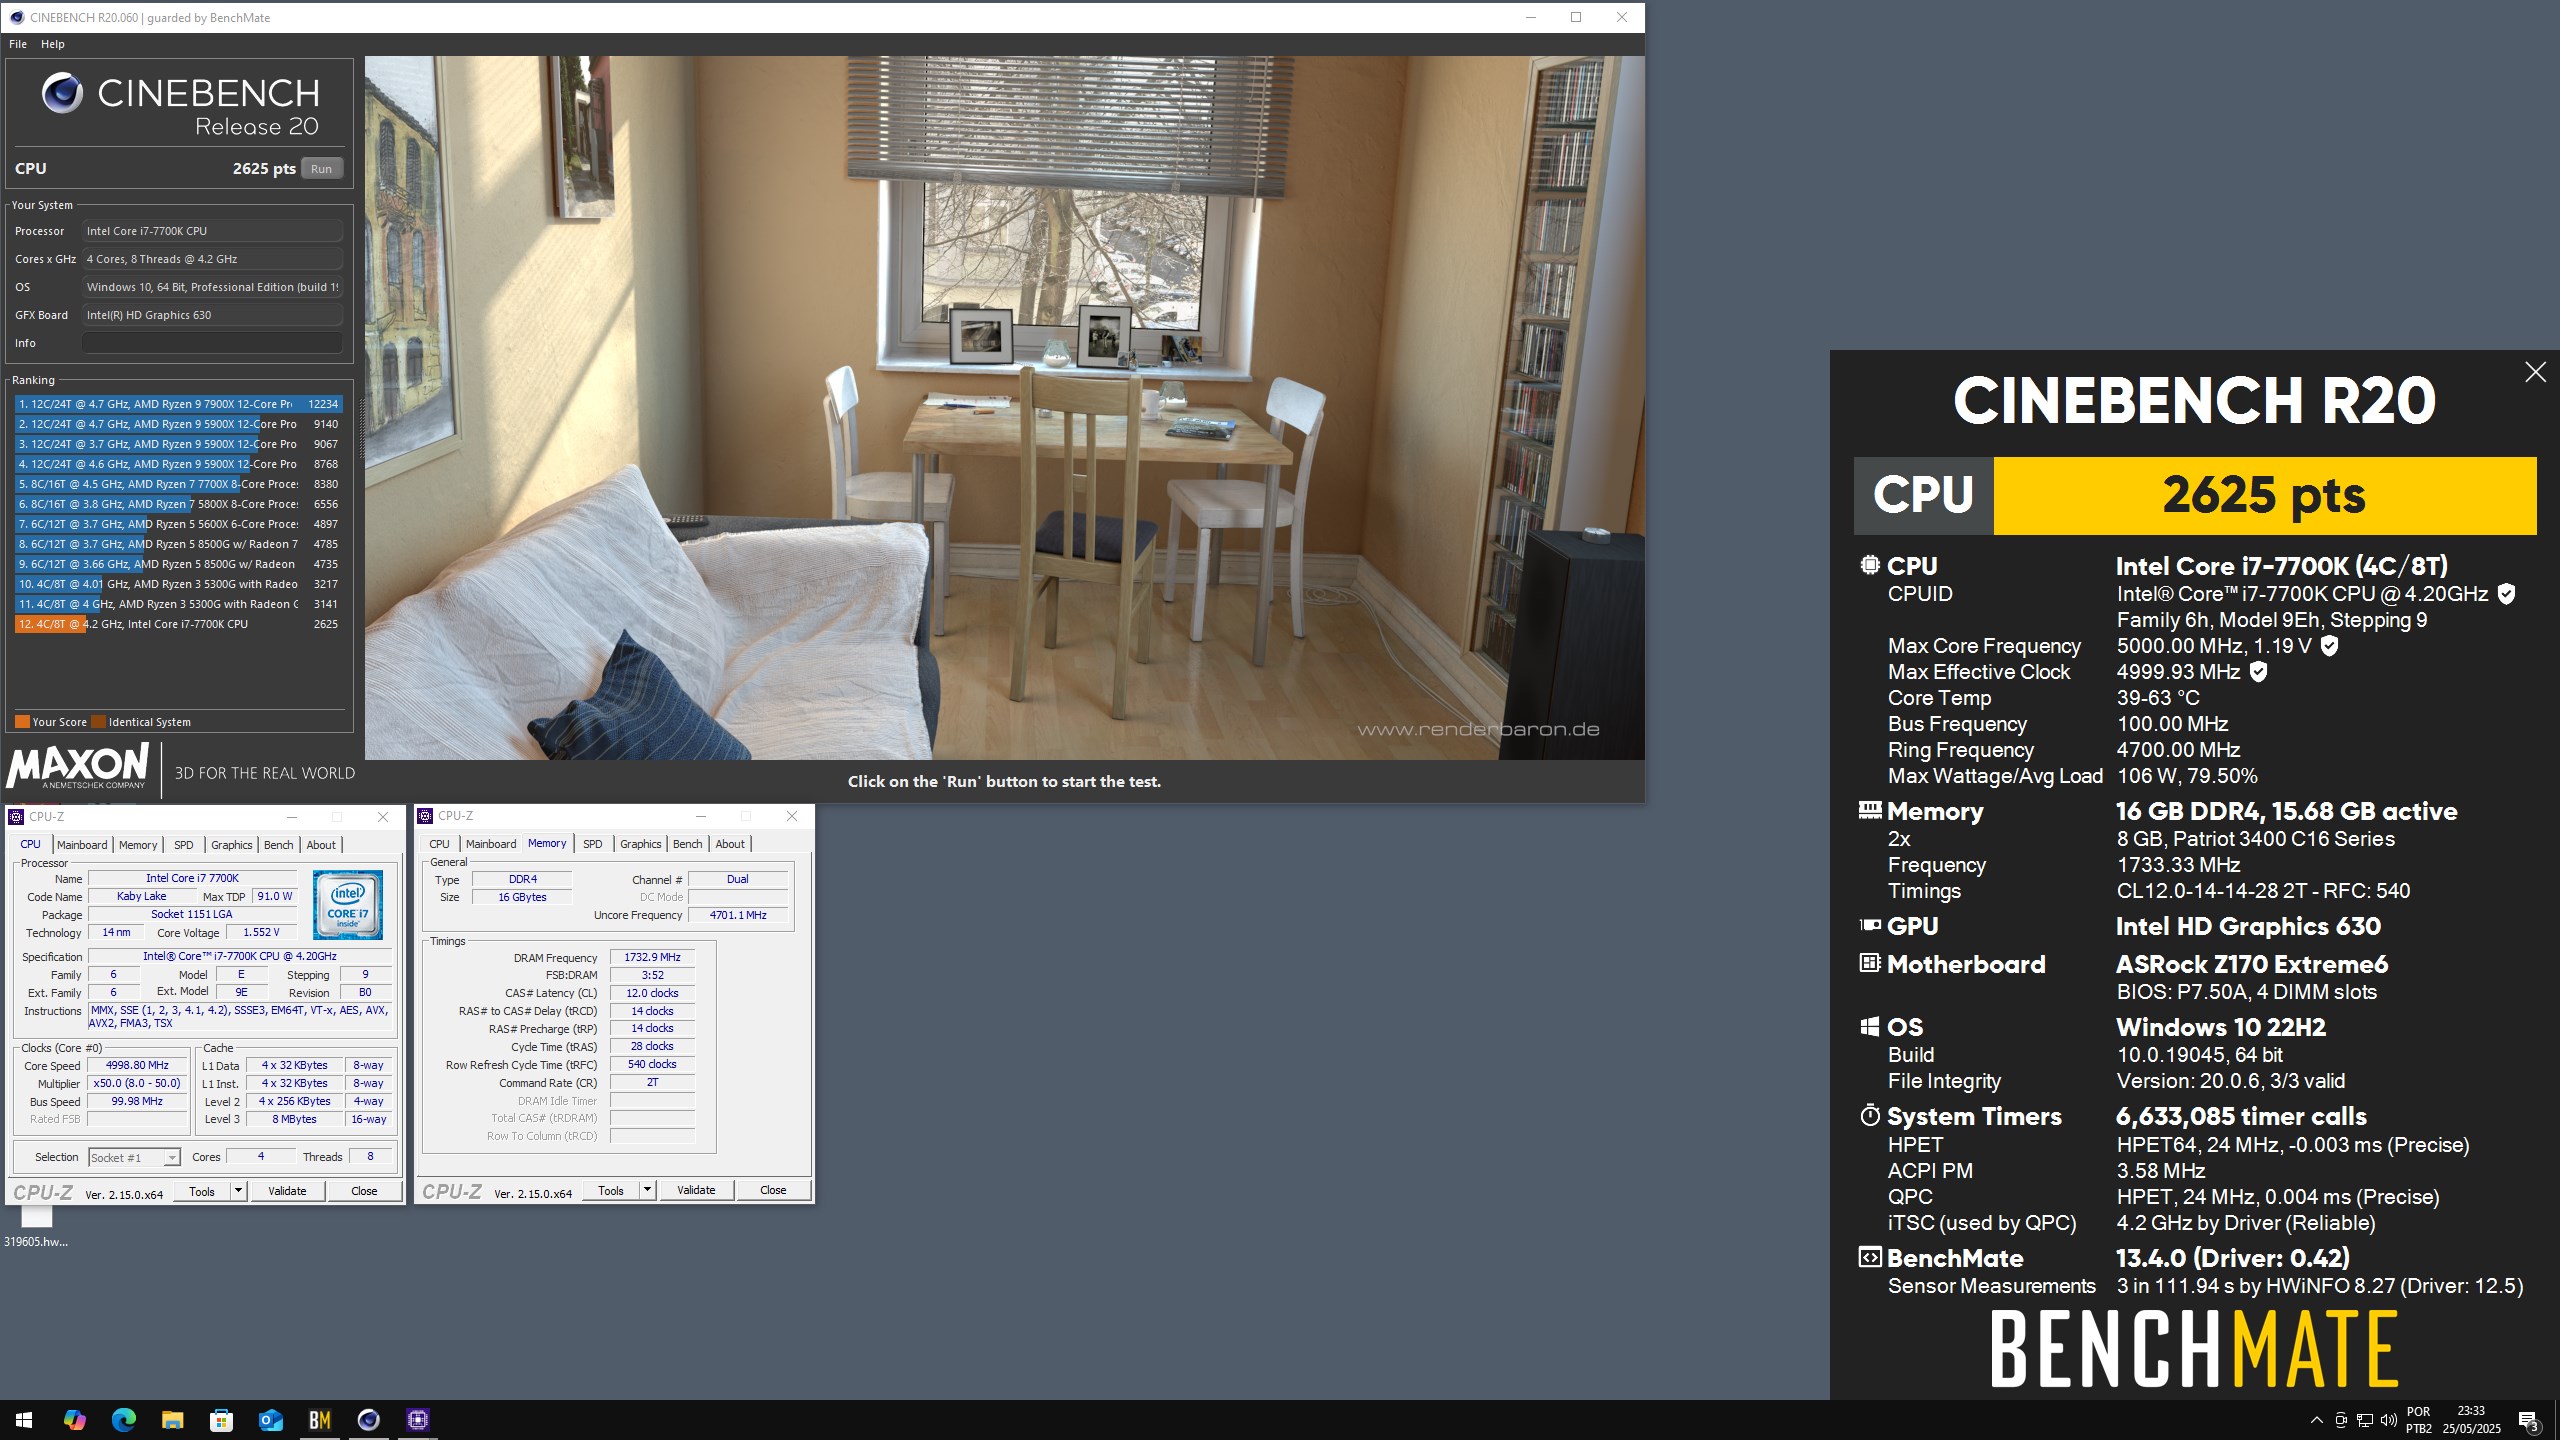Expand Tools dropdown arrow in right CPU-Z

pos(647,1190)
